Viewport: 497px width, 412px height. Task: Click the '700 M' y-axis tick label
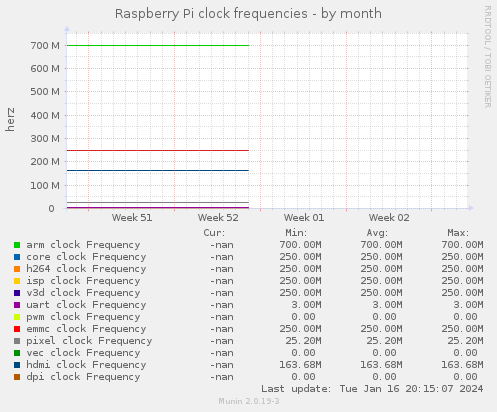45,46
